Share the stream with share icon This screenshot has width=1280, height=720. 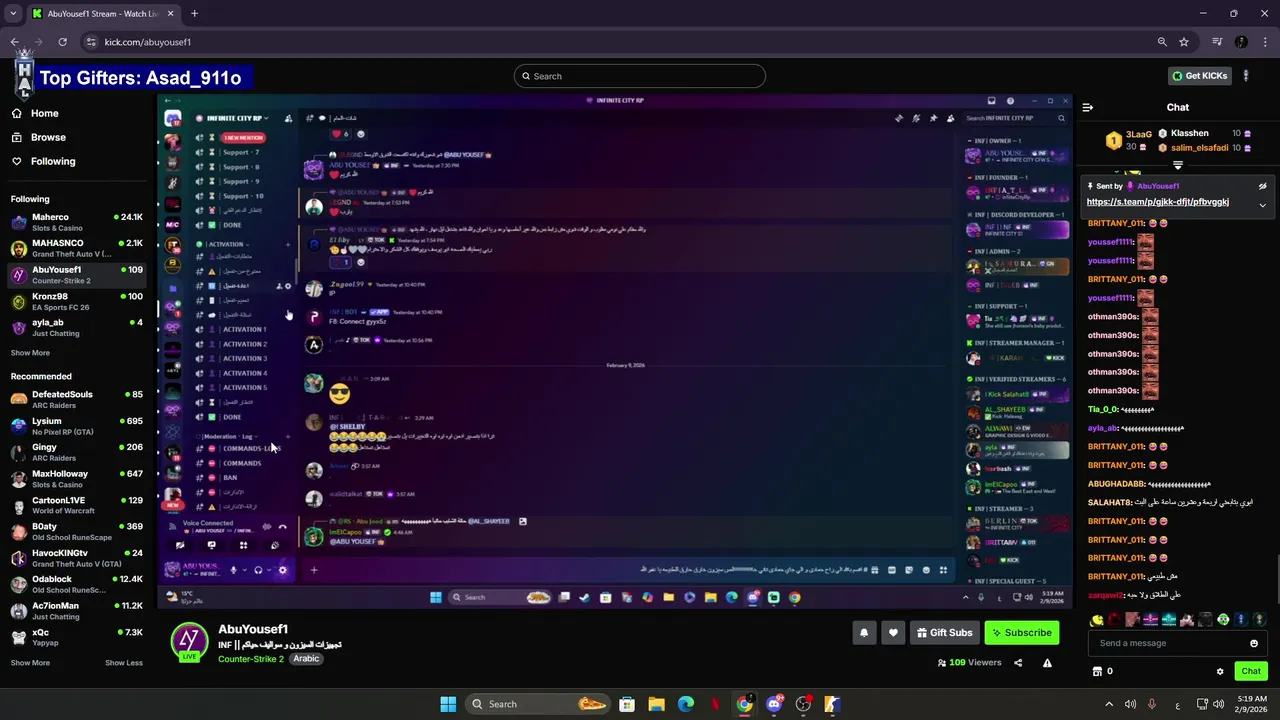[1018, 662]
